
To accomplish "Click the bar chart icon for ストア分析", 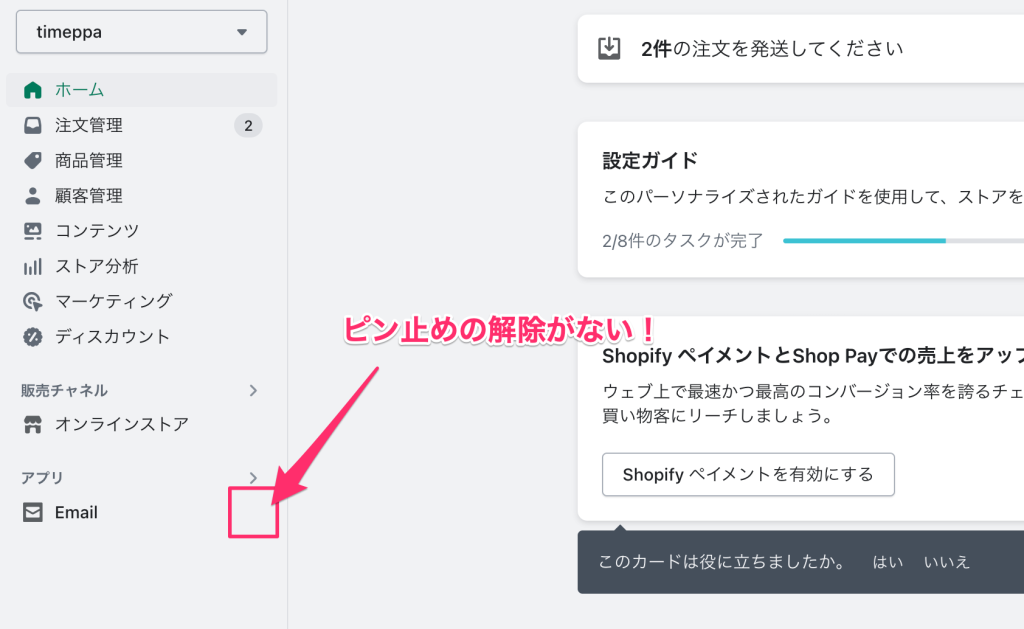I will [x=32, y=266].
